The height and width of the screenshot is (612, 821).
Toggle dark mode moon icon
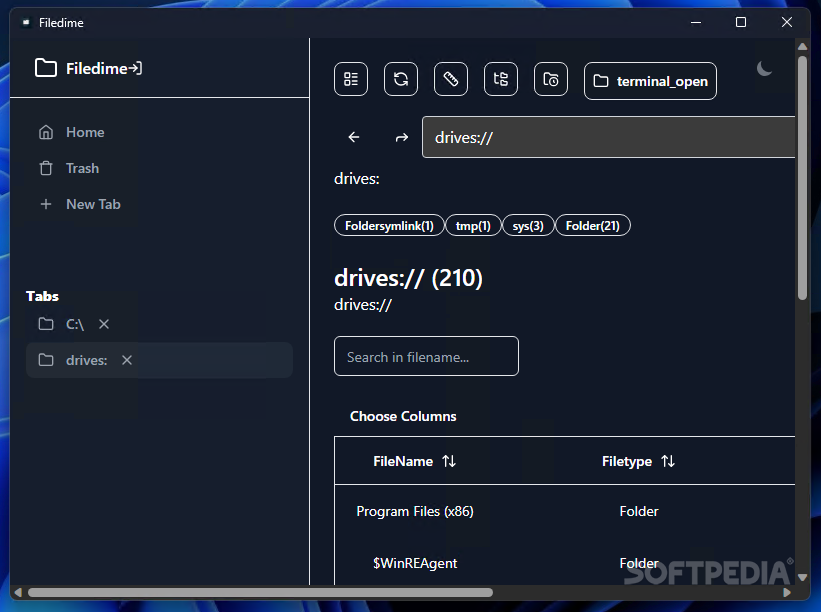(764, 69)
